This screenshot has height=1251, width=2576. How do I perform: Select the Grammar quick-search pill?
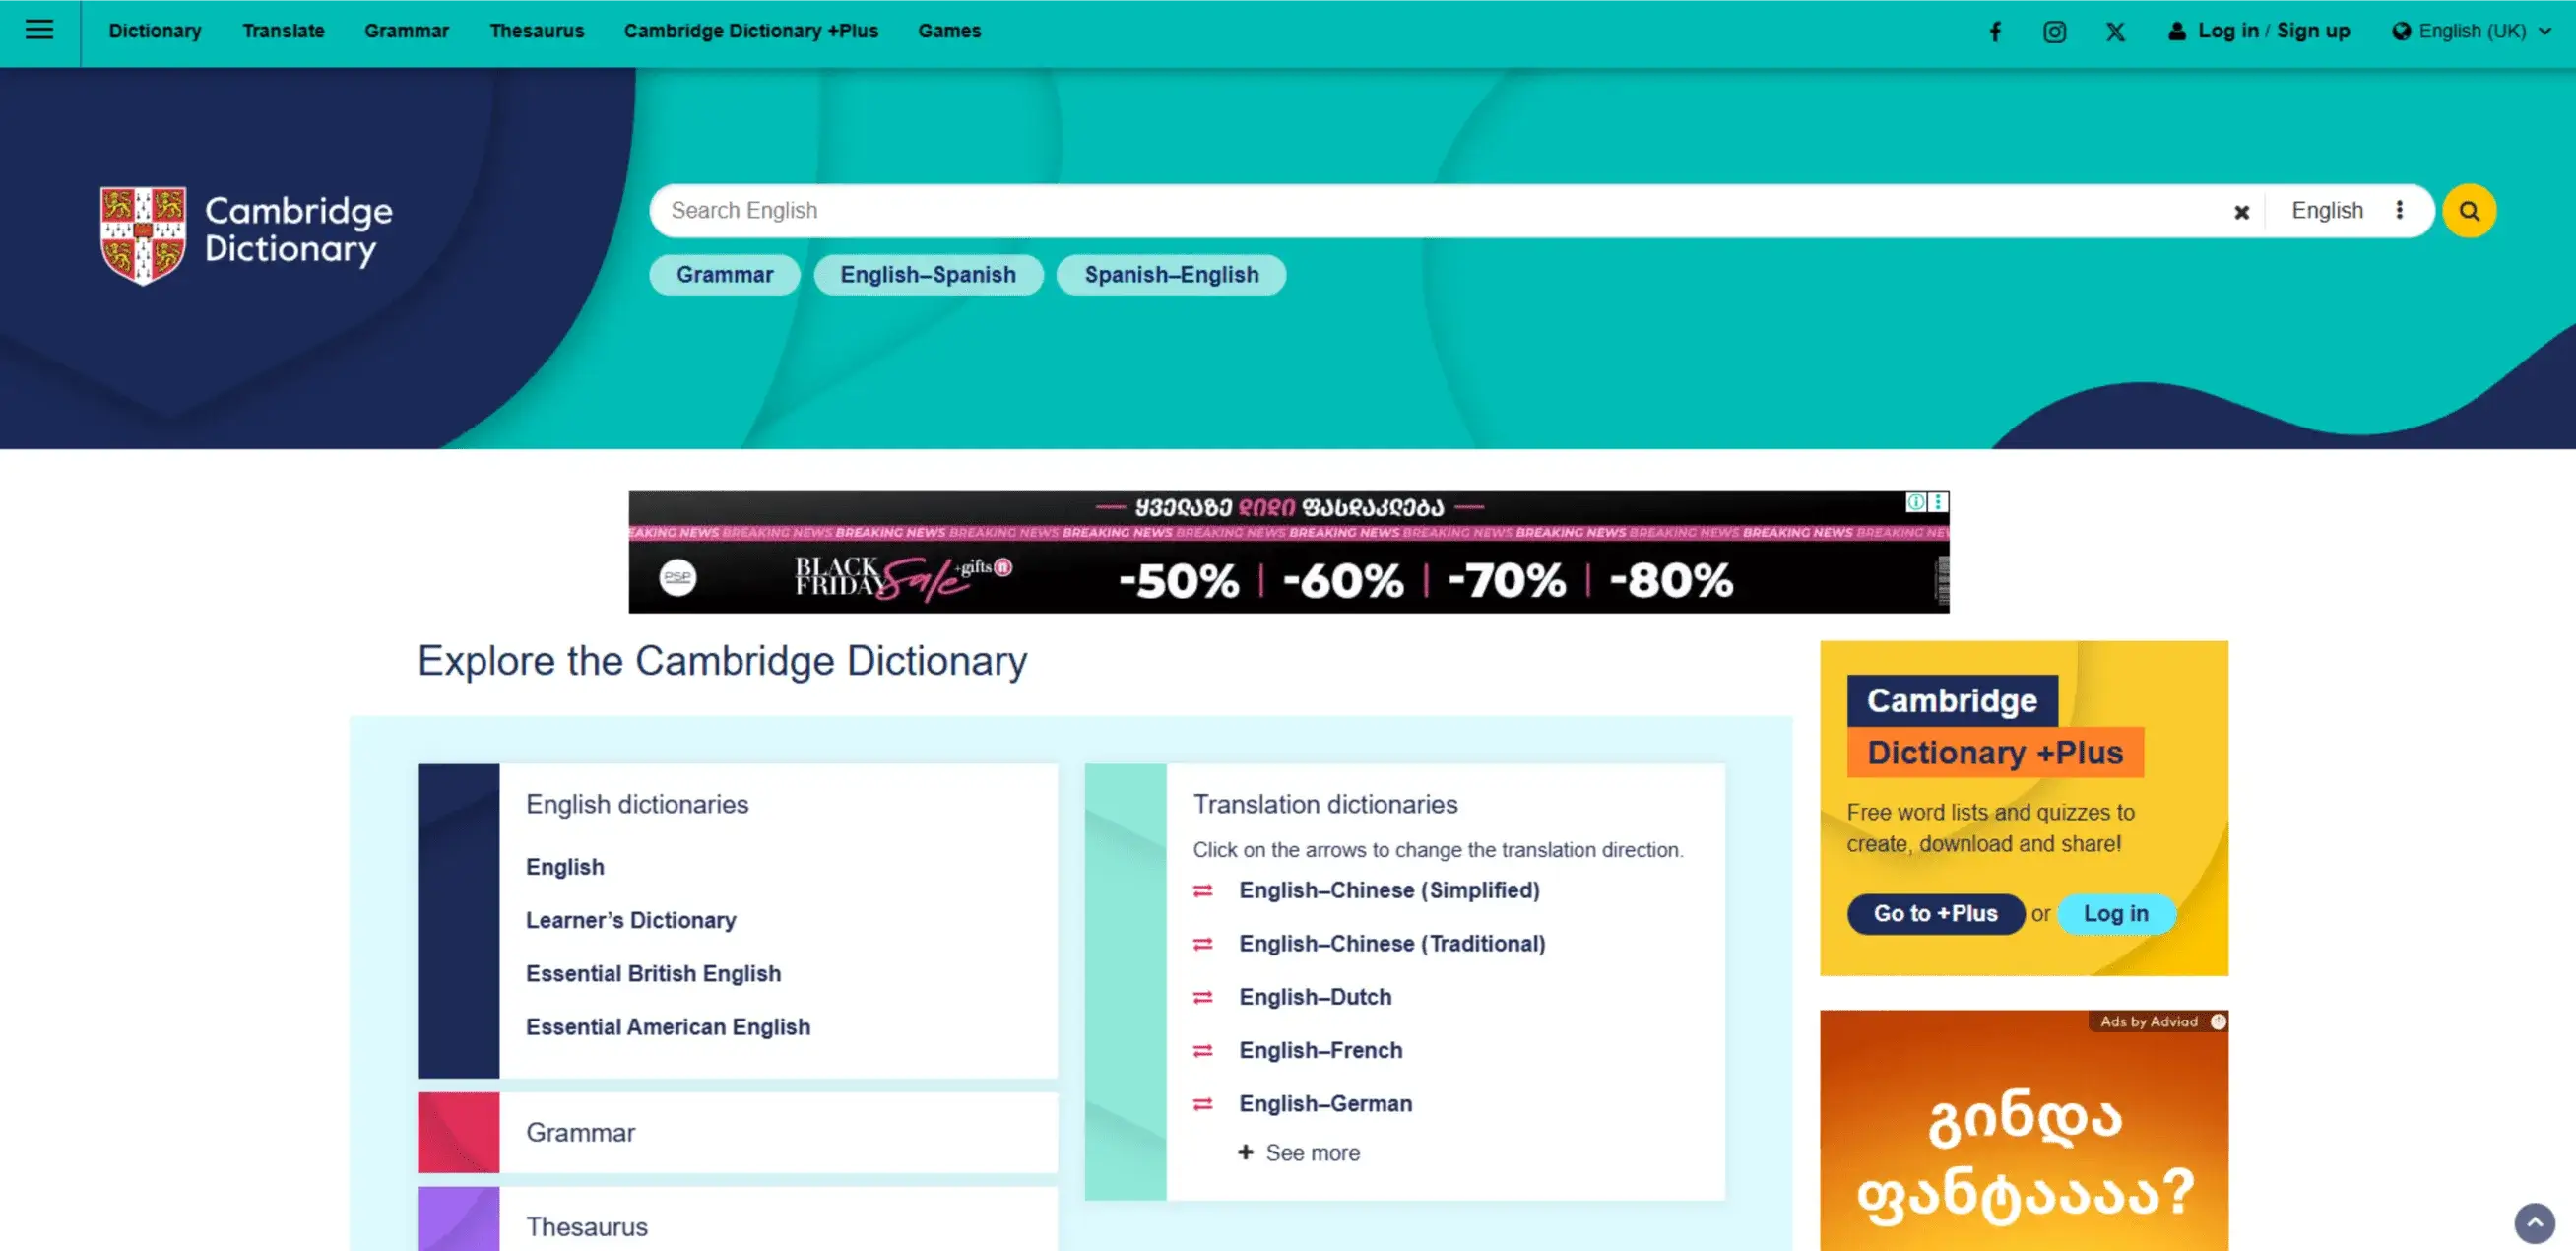pos(725,275)
